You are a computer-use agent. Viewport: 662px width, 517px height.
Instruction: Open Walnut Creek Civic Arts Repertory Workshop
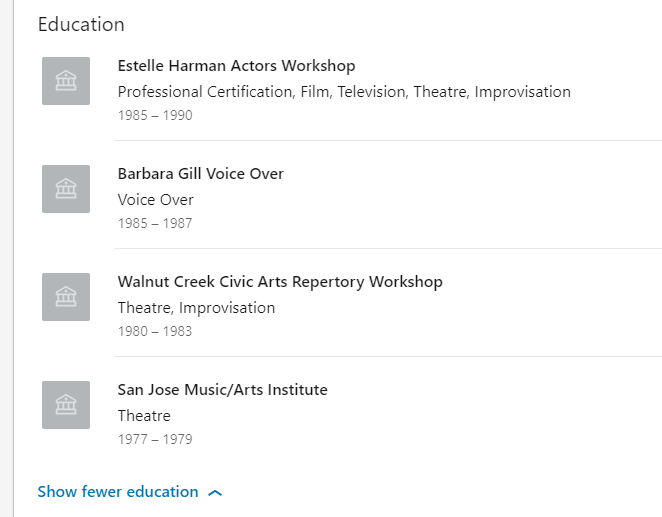point(280,282)
